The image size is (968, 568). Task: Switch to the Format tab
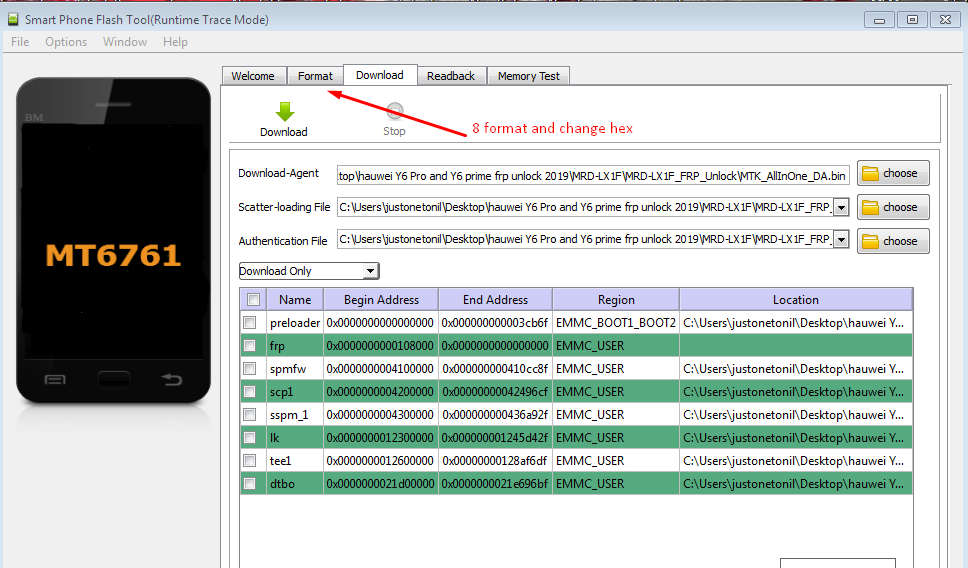pyautogui.click(x=315, y=76)
